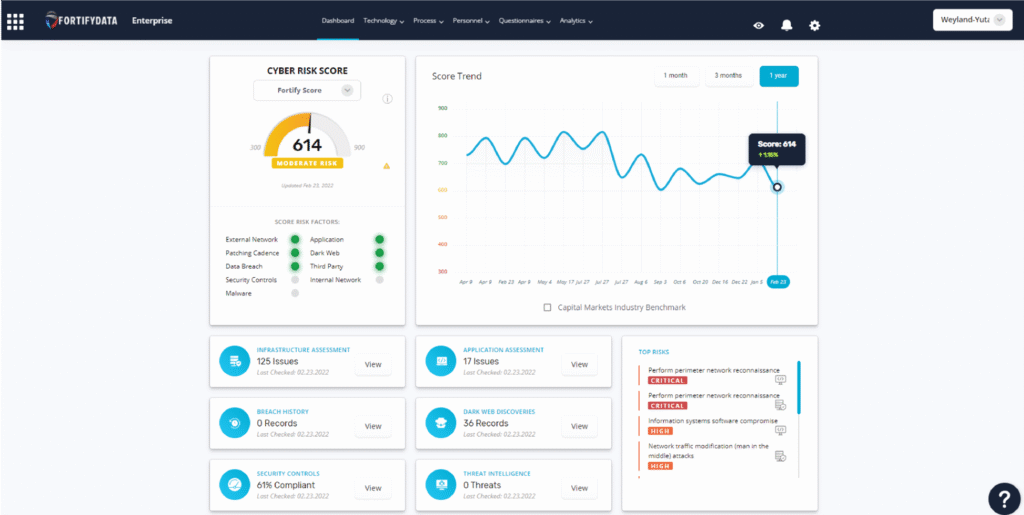Expand the Technology menu
This screenshot has width=1024, height=515.
coord(383,20)
